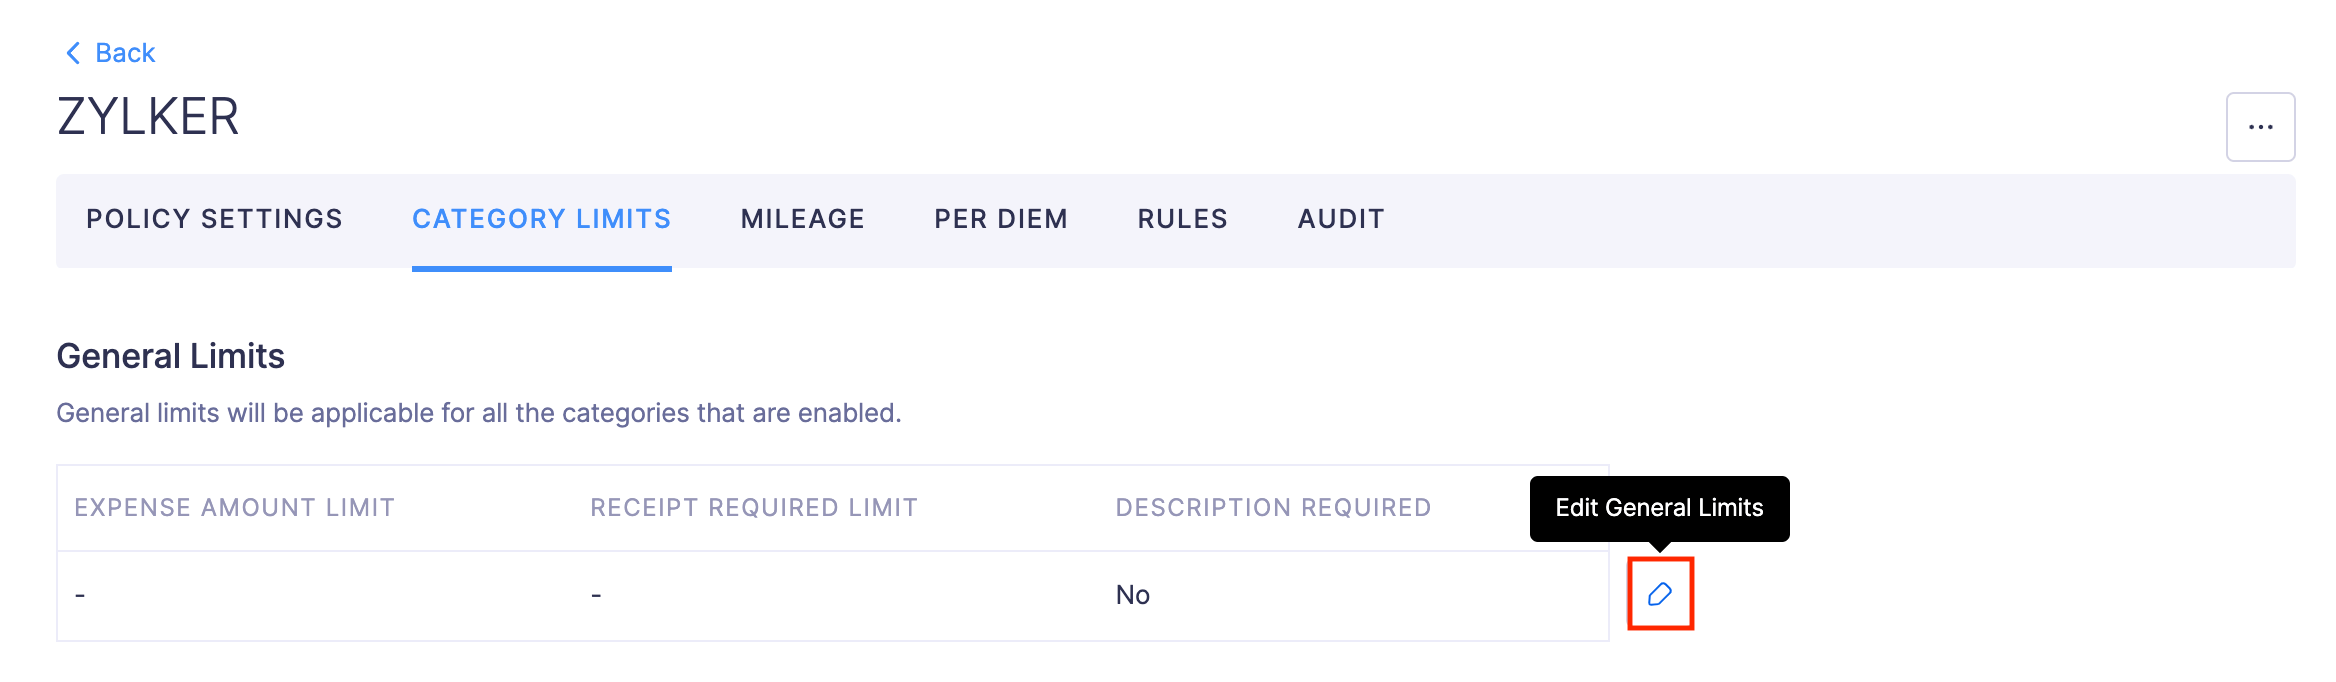Select the RULES tab

[1182, 219]
